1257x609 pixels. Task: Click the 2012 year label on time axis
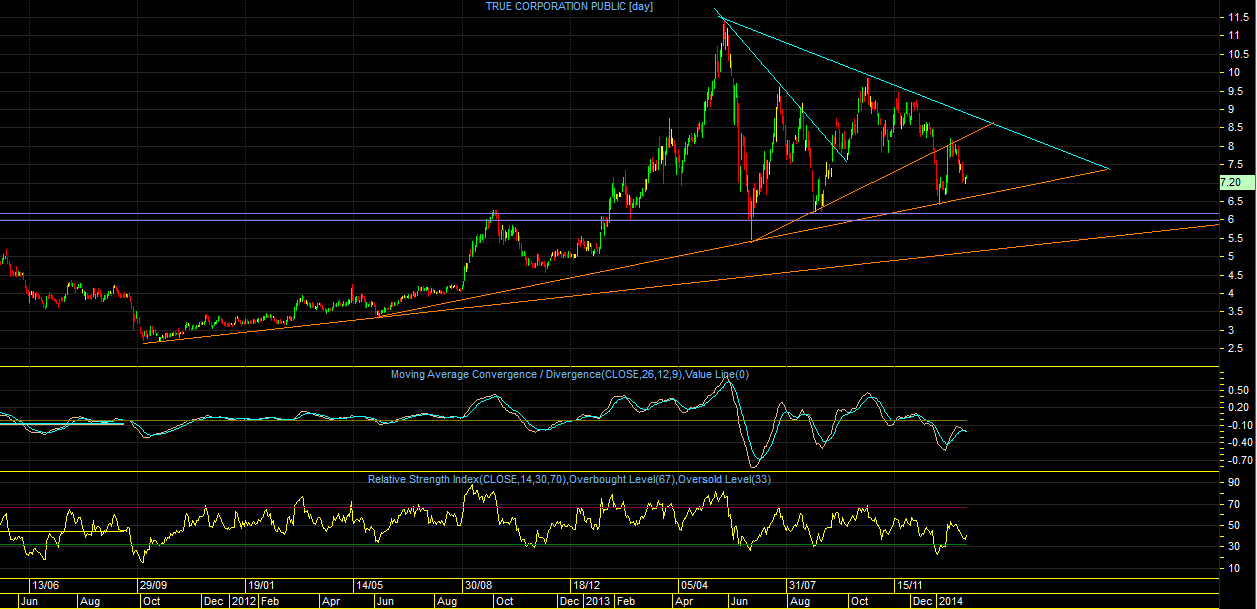pos(245,602)
